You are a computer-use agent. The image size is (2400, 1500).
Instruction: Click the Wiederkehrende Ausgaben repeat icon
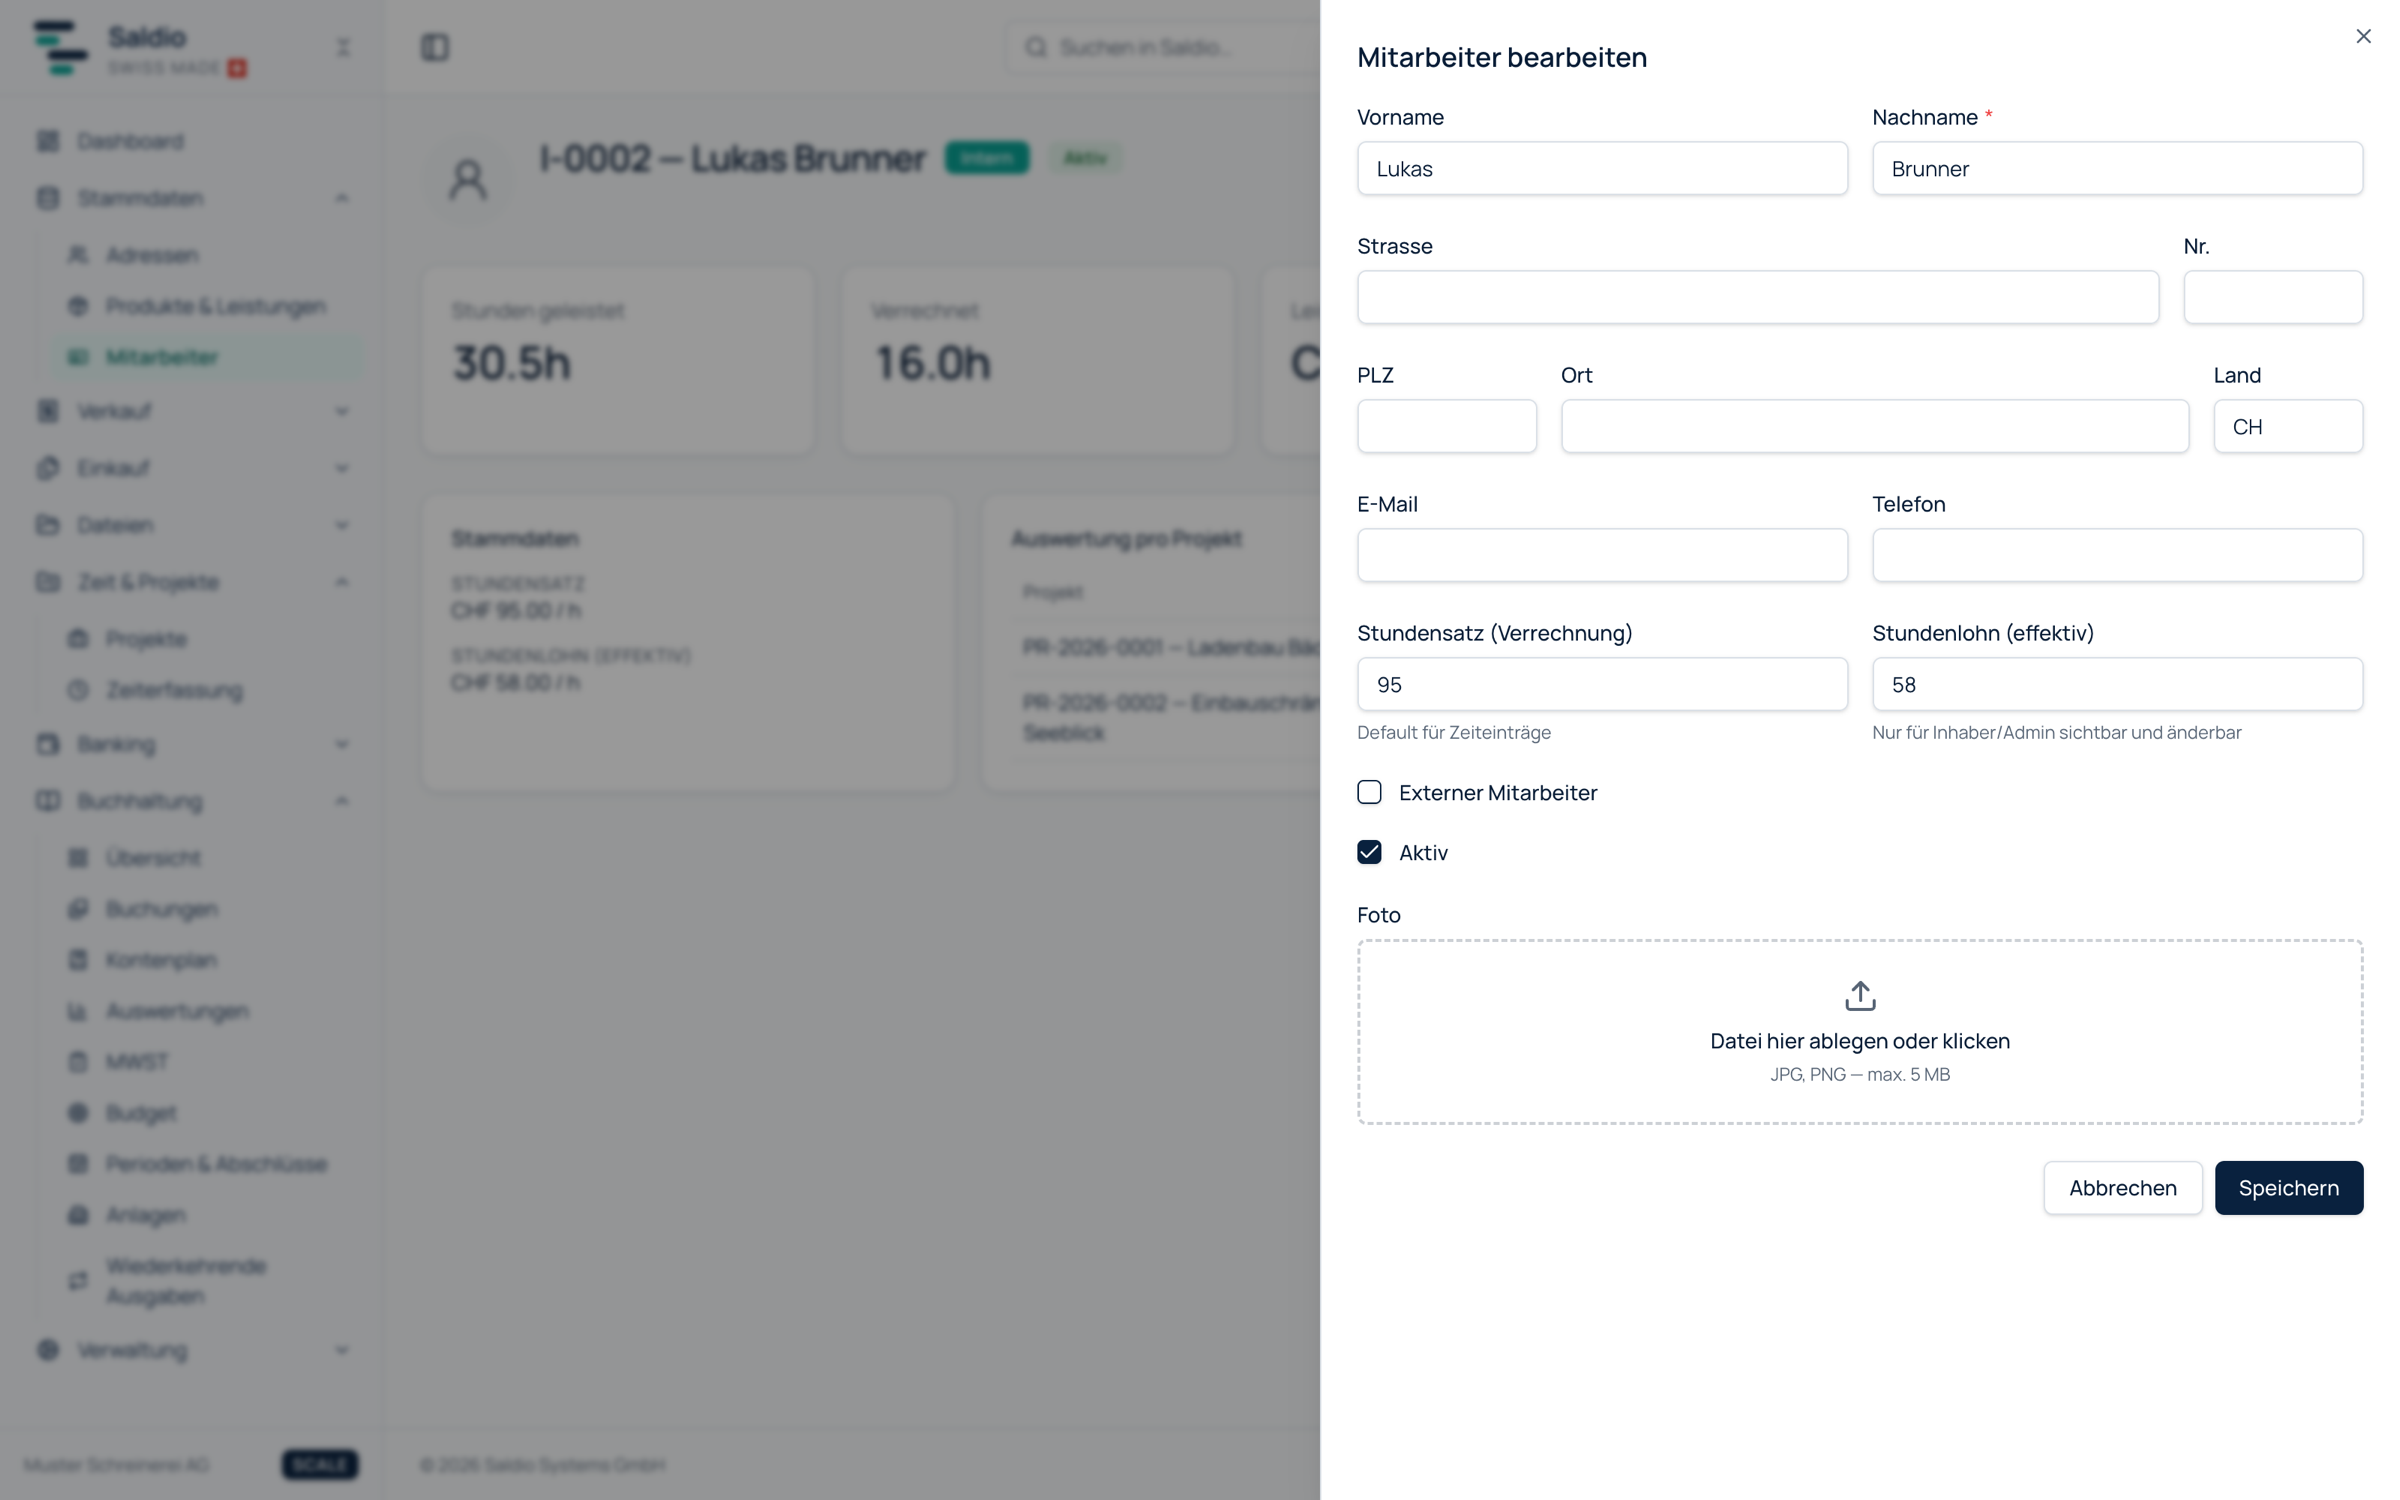click(x=78, y=1281)
